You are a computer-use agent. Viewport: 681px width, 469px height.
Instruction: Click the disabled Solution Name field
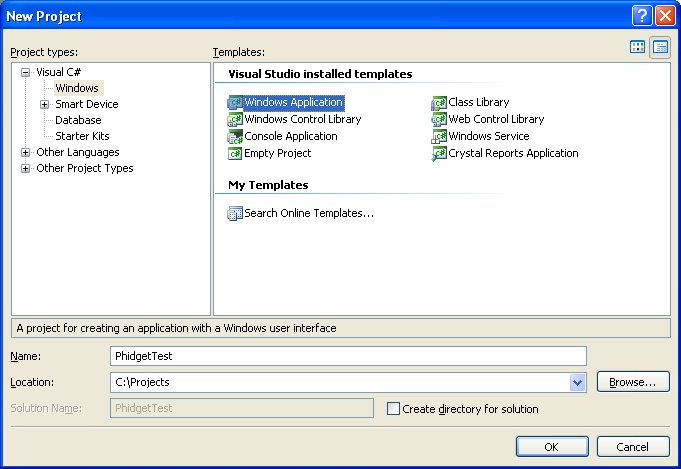tap(242, 408)
